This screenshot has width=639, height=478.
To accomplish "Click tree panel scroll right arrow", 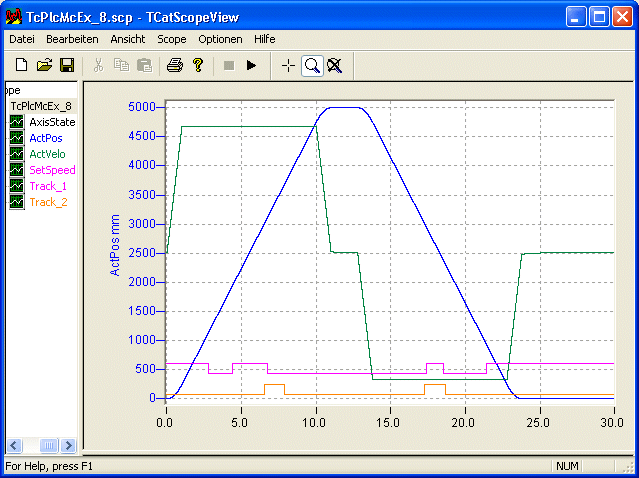I will click(x=68, y=445).
